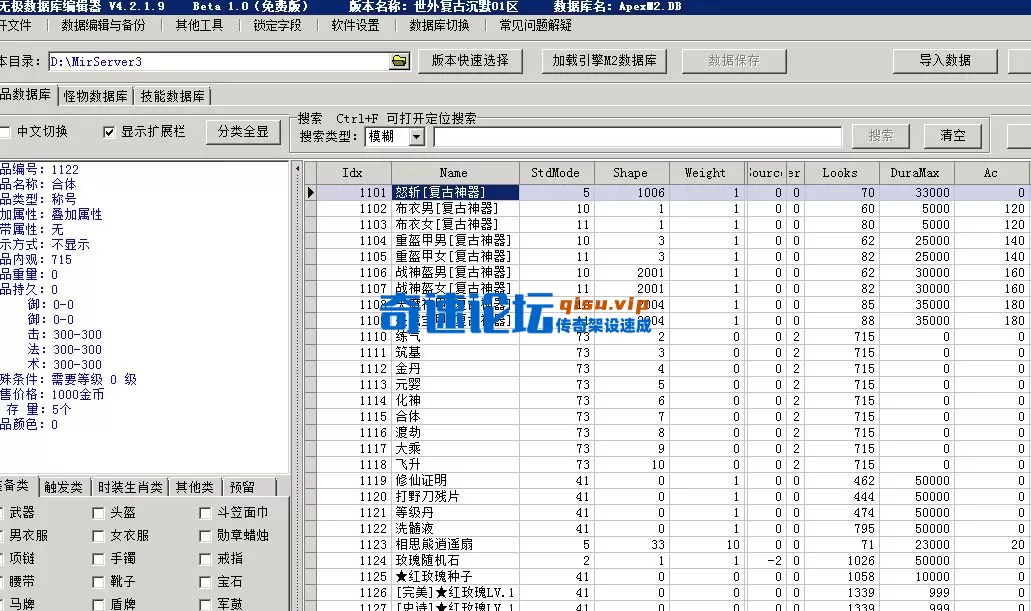Click the 导入数据 button
Screen dimensions: 1031x611
click(x=944, y=60)
